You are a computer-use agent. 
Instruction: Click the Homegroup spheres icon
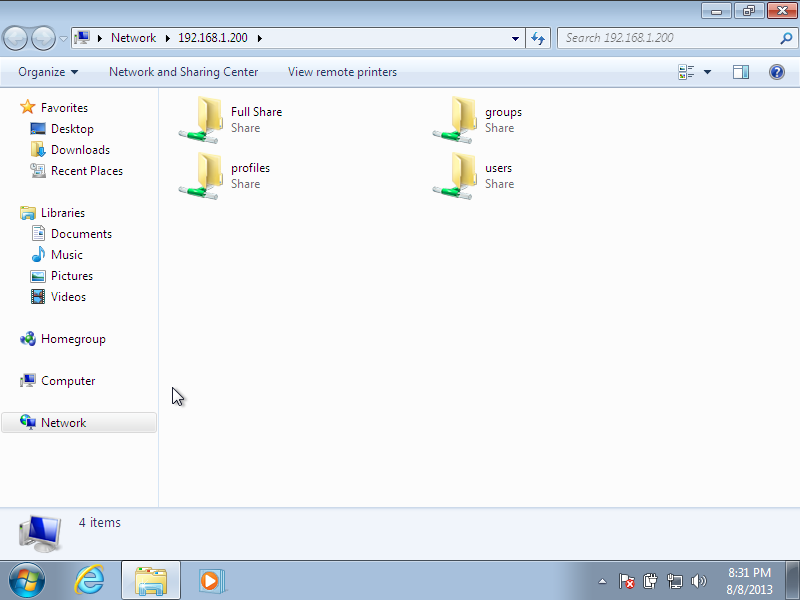(x=28, y=338)
